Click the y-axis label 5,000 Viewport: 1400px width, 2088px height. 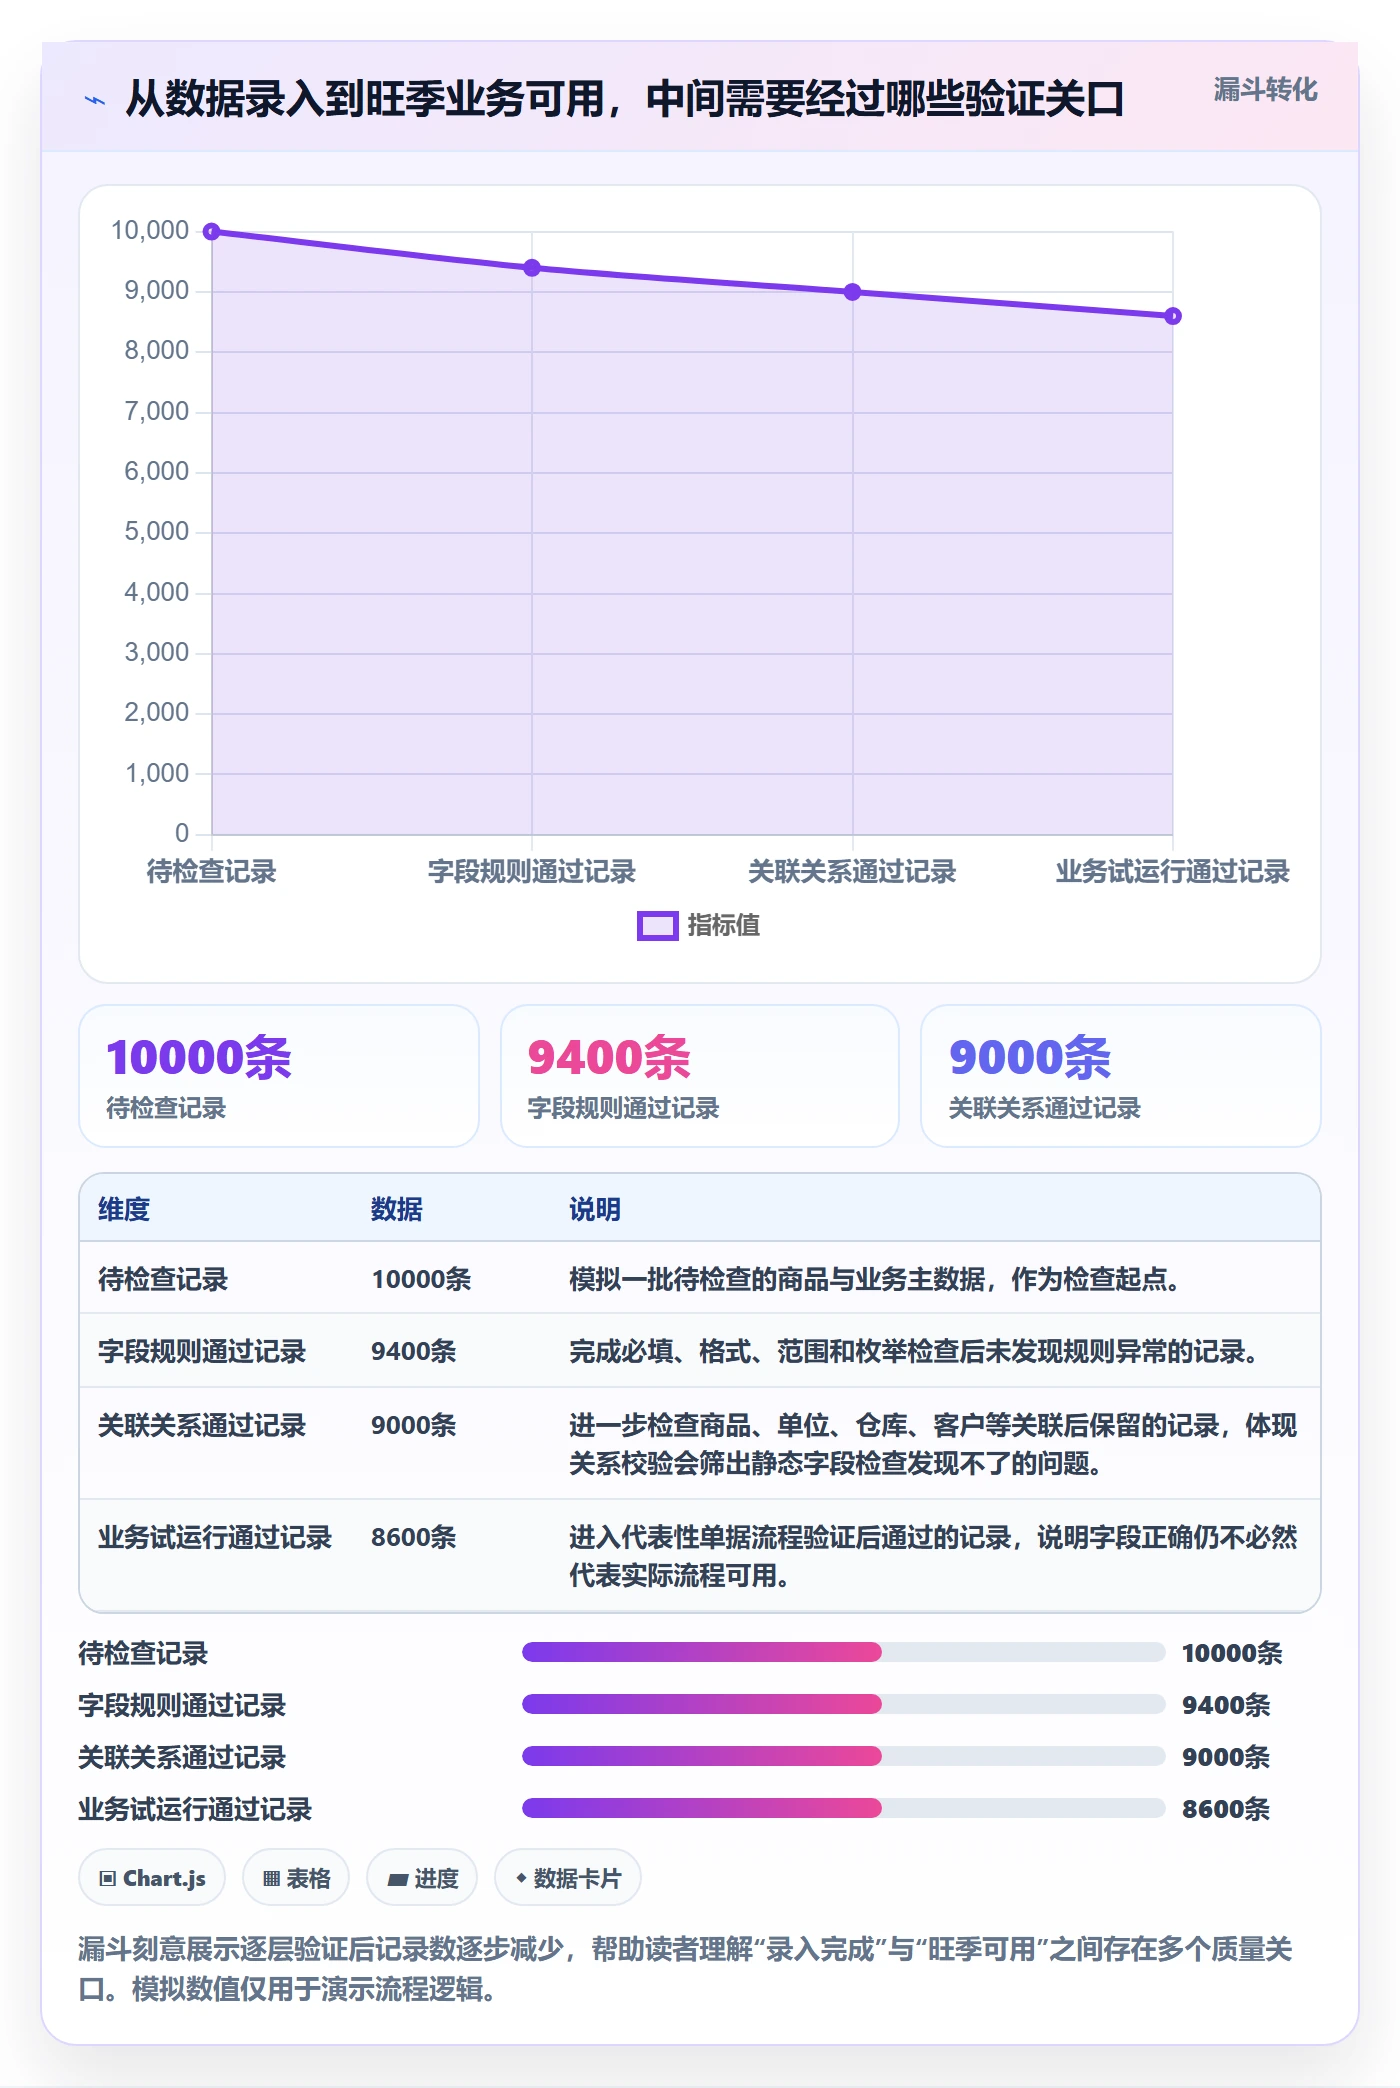[x=157, y=532]
